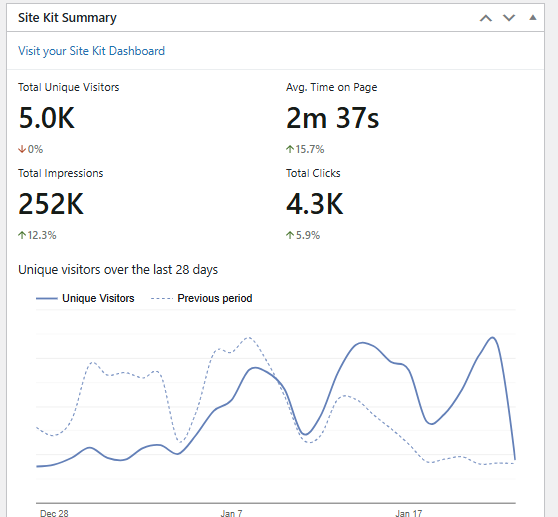Click the Unique Visitors legend entry
The image size is (558, 517).
85,298
